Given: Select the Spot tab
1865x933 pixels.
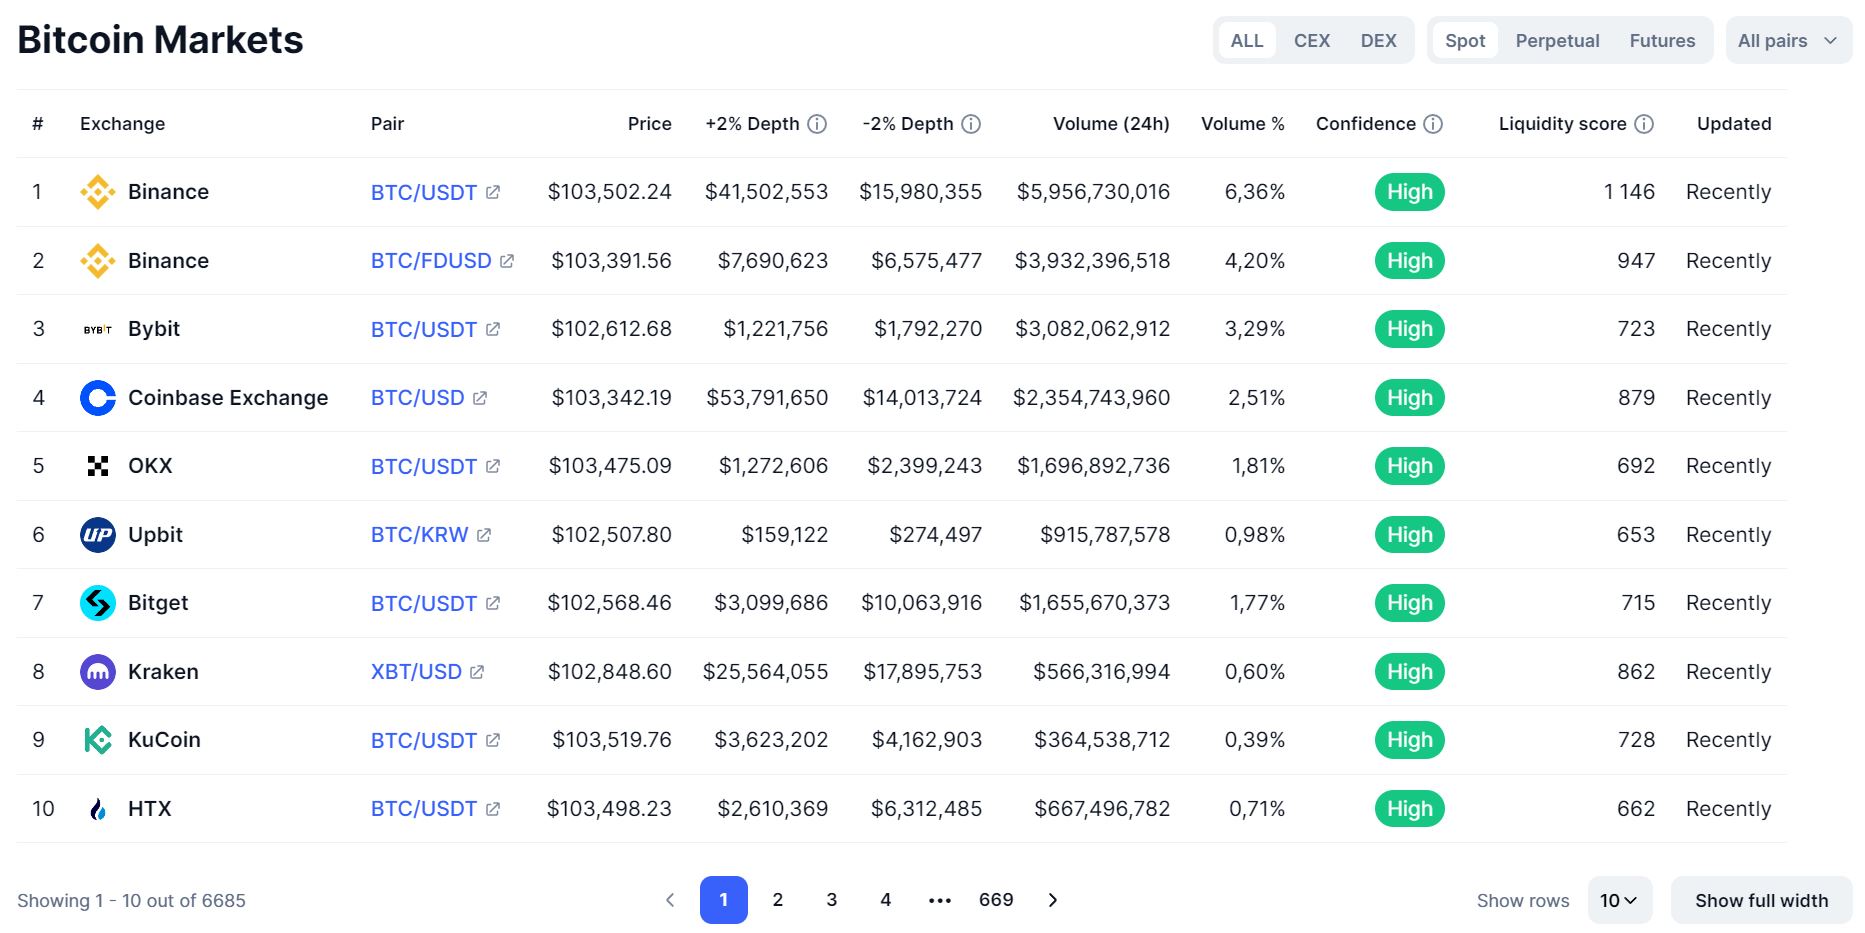Looking at the screenshot, I should 1465,41.
